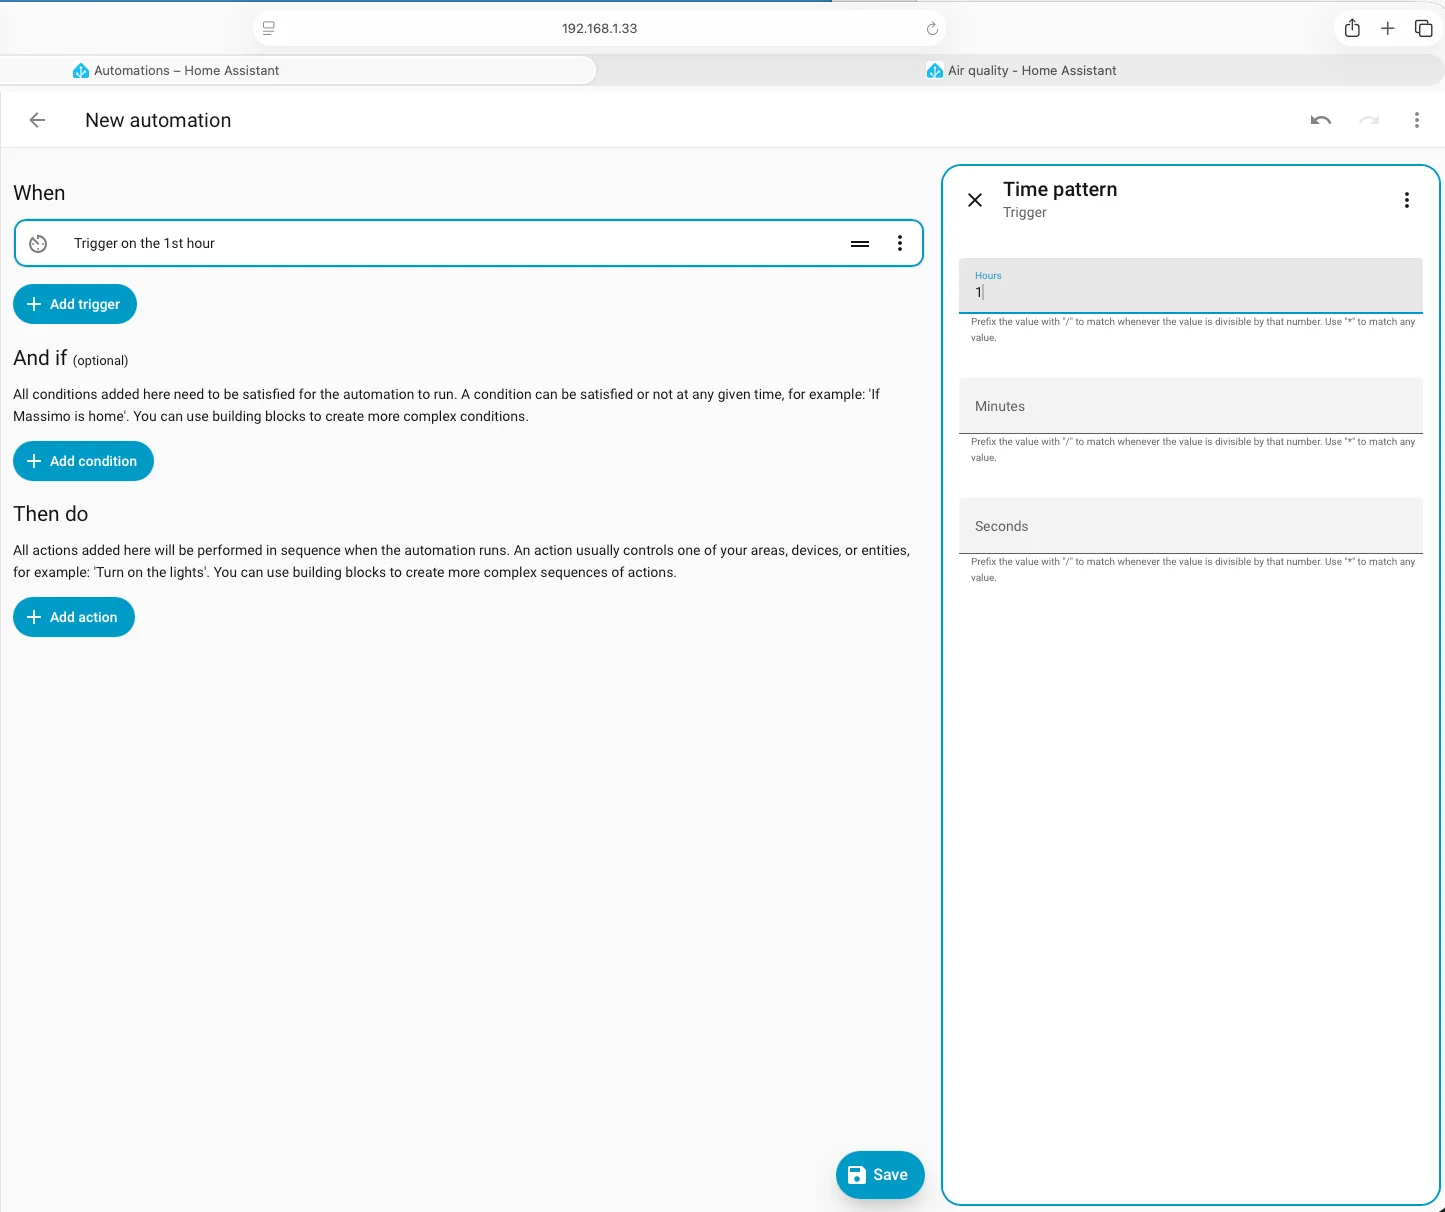Viewport: 1445px width, 1212px height.
Task: Click the helper text below the Hours field
Action: click(x=1192, y=330)
